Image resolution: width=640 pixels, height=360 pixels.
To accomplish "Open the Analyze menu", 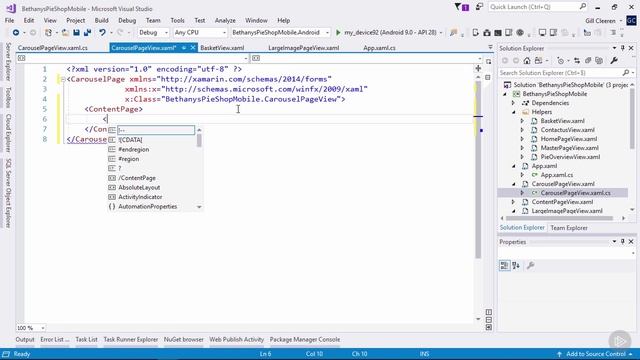I will (x=225, y=20).
